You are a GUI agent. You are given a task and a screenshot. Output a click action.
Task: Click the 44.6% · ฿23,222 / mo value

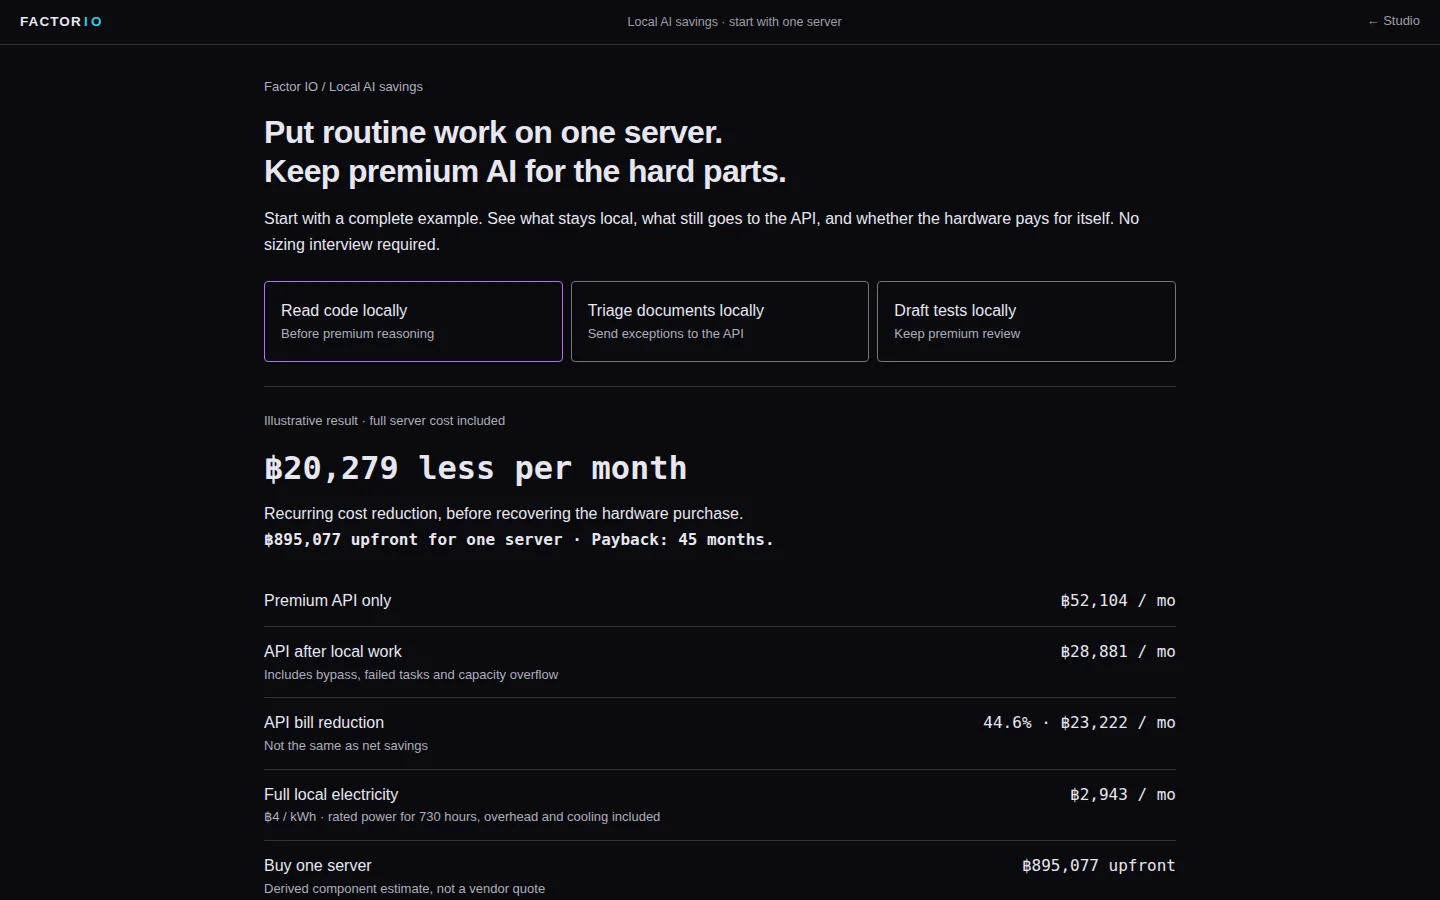tap(1079, 722)
